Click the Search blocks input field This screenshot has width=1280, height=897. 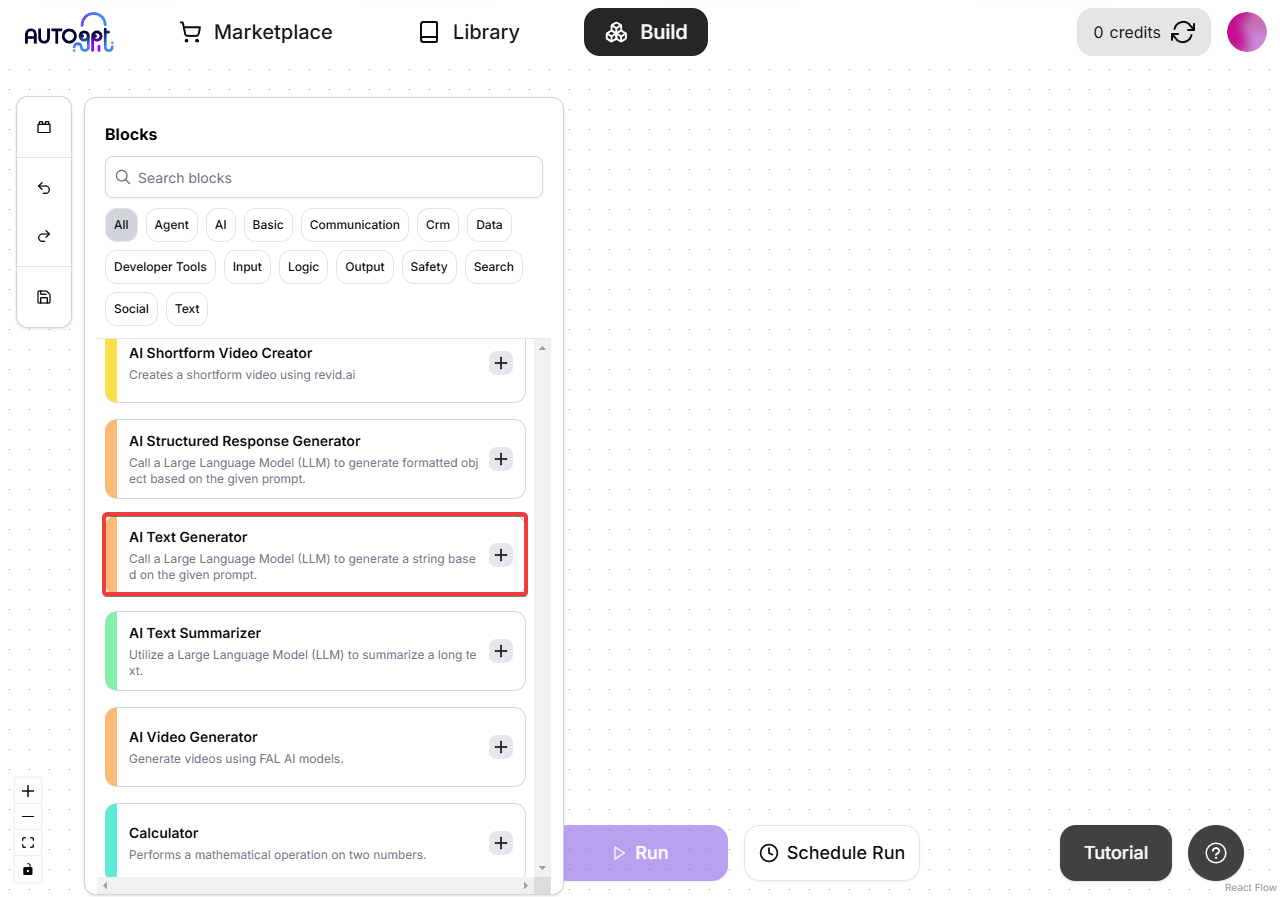(324, 178)
